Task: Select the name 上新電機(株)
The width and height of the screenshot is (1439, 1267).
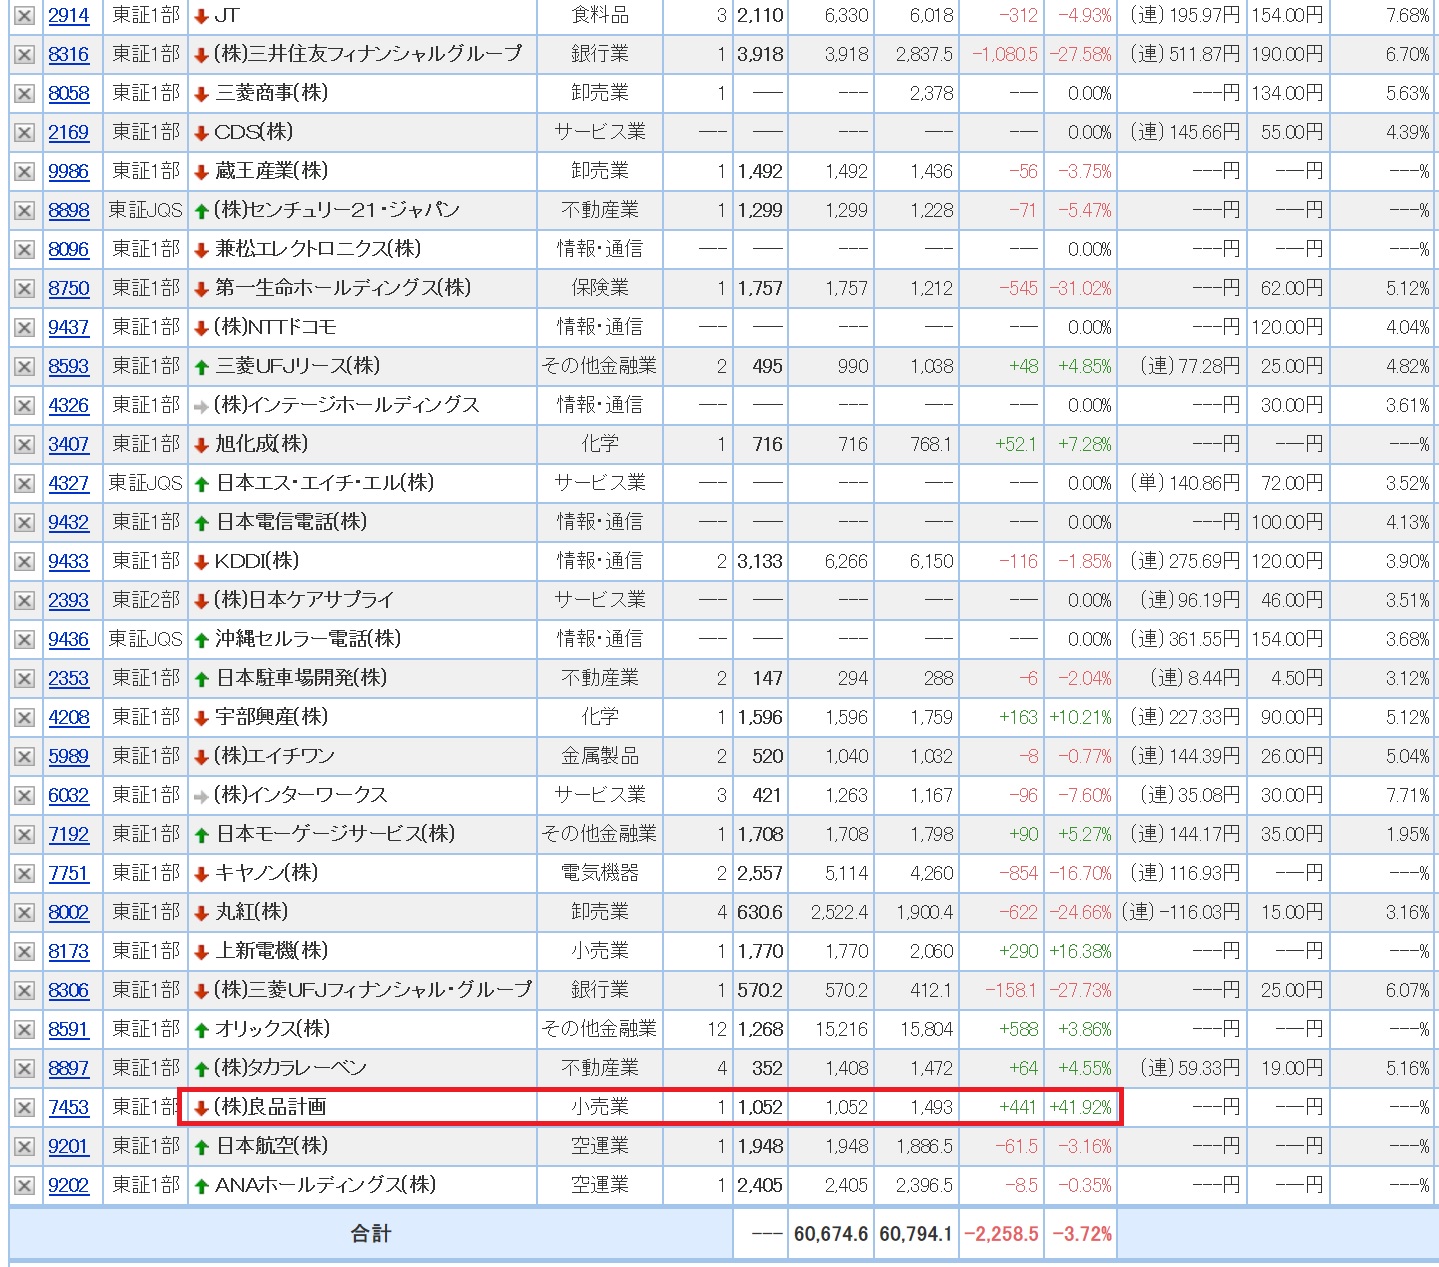Action: 272,951
